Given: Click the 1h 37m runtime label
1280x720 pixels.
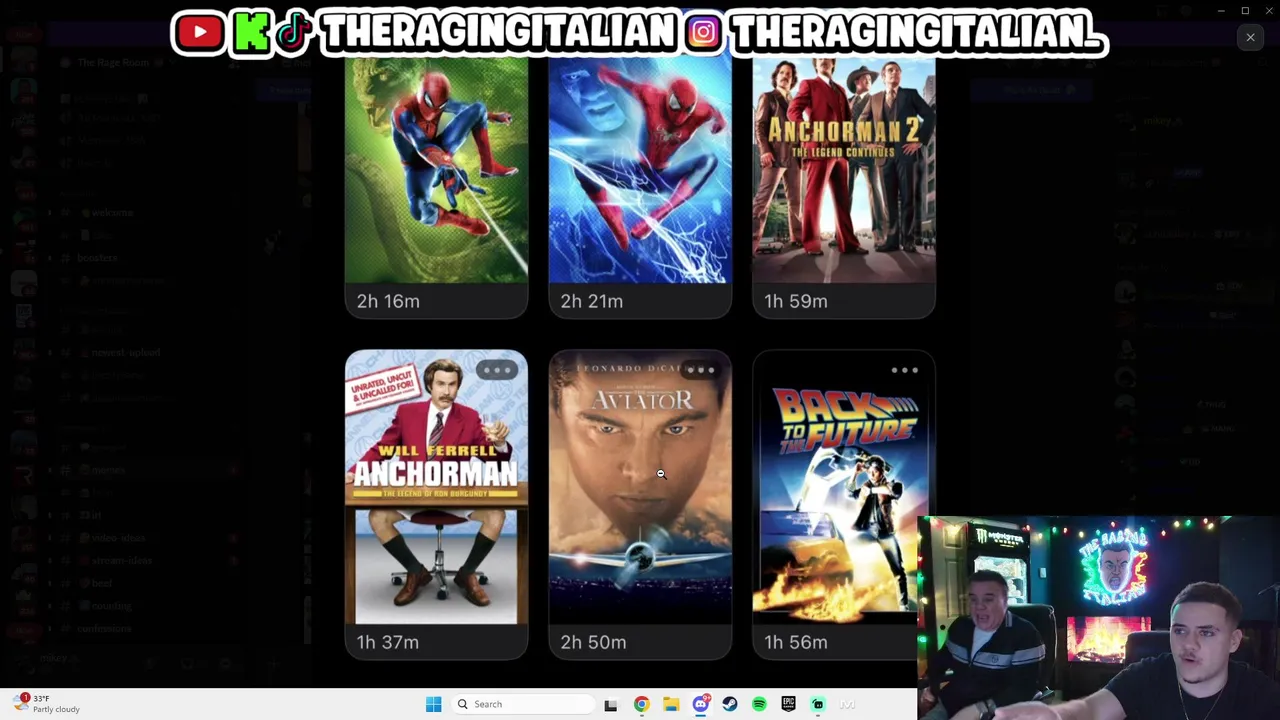Looking at the screenshot, I should pos(388,642).
